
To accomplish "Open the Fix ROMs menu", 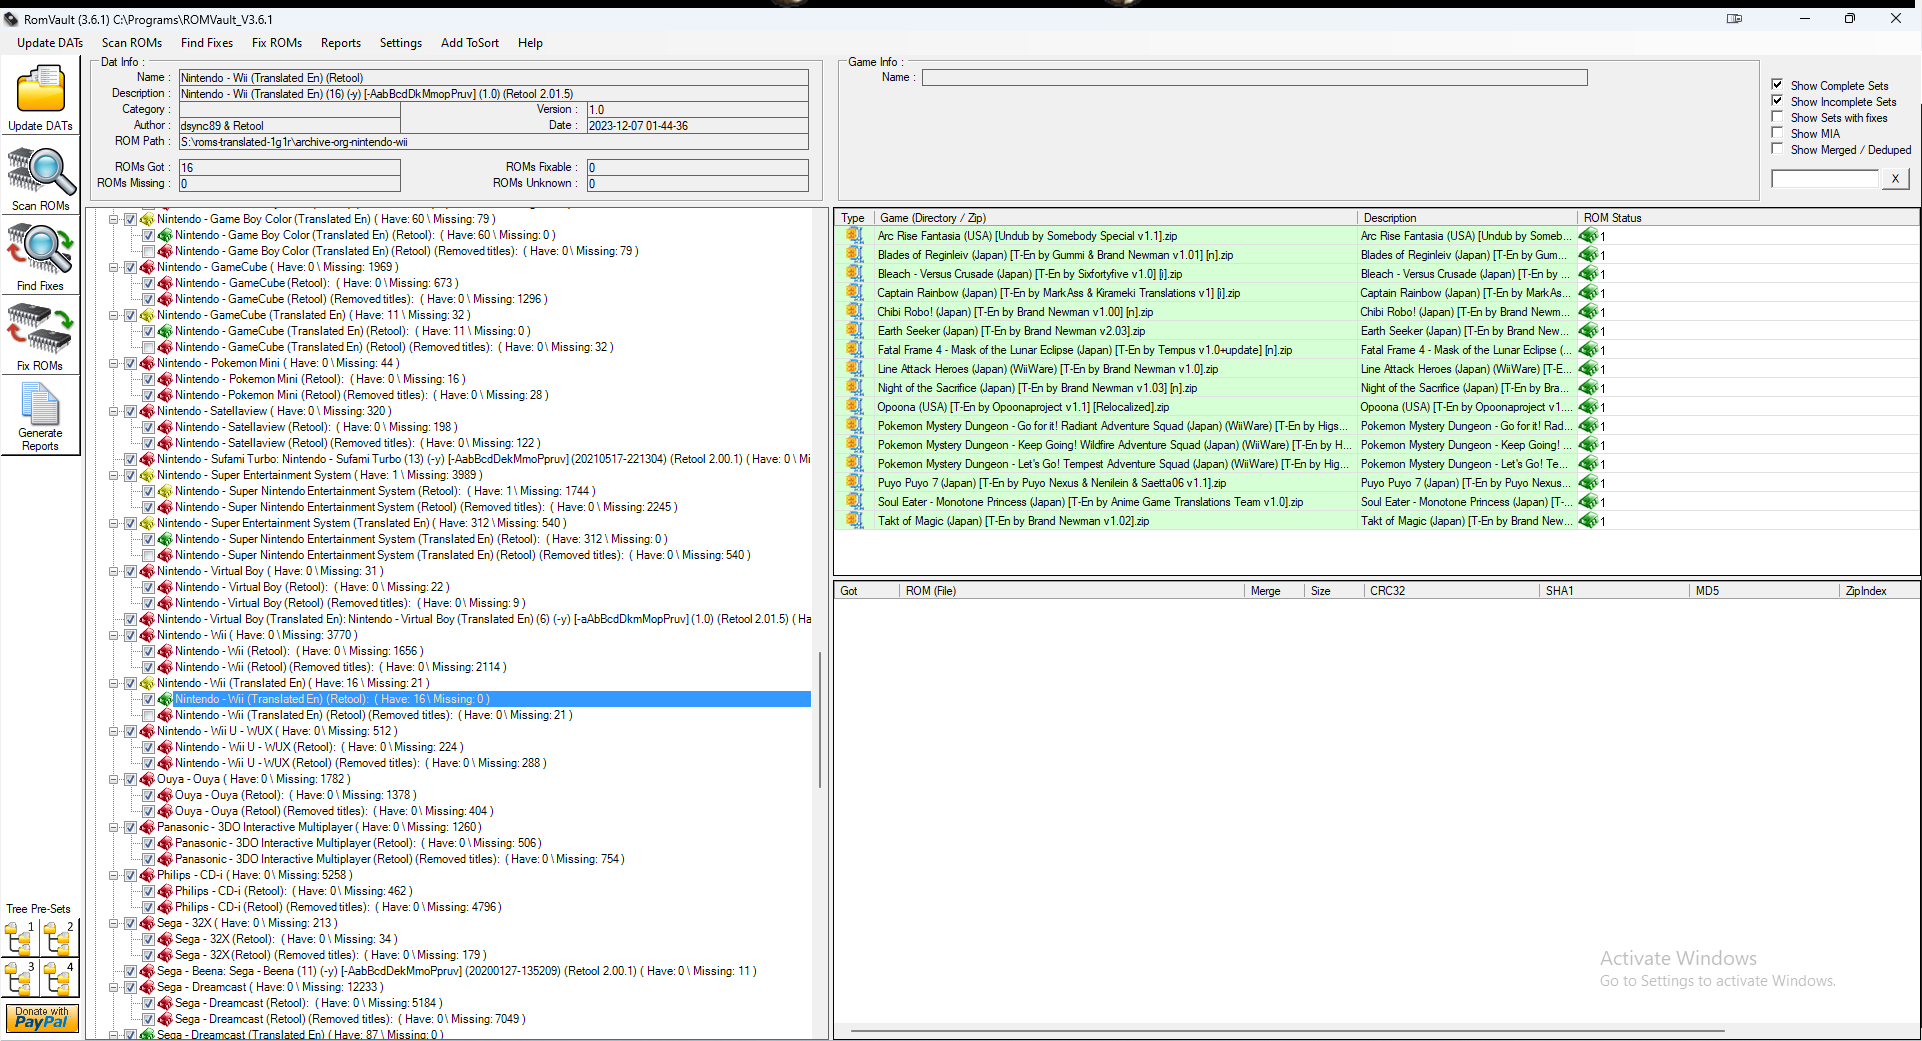I will click(x=277, y=43).
